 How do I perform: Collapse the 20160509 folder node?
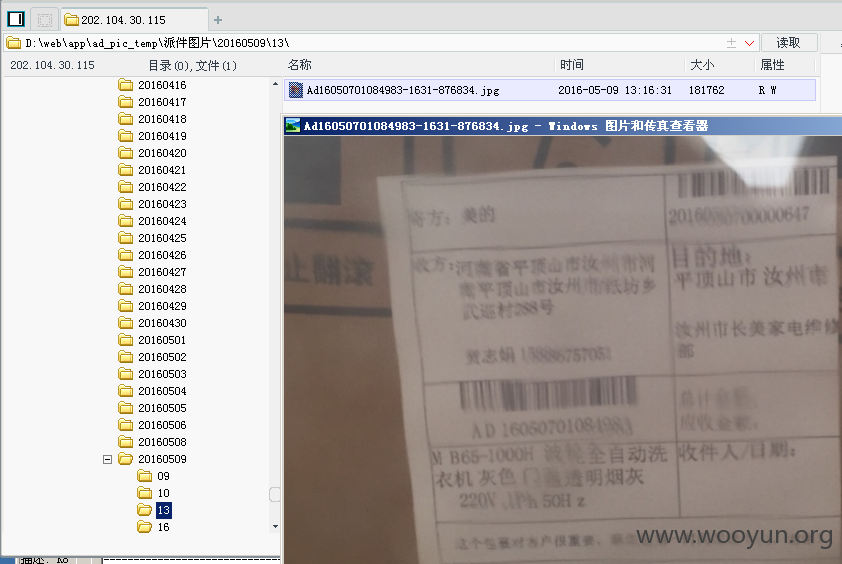pyautogui.click(x=107, y=459)
